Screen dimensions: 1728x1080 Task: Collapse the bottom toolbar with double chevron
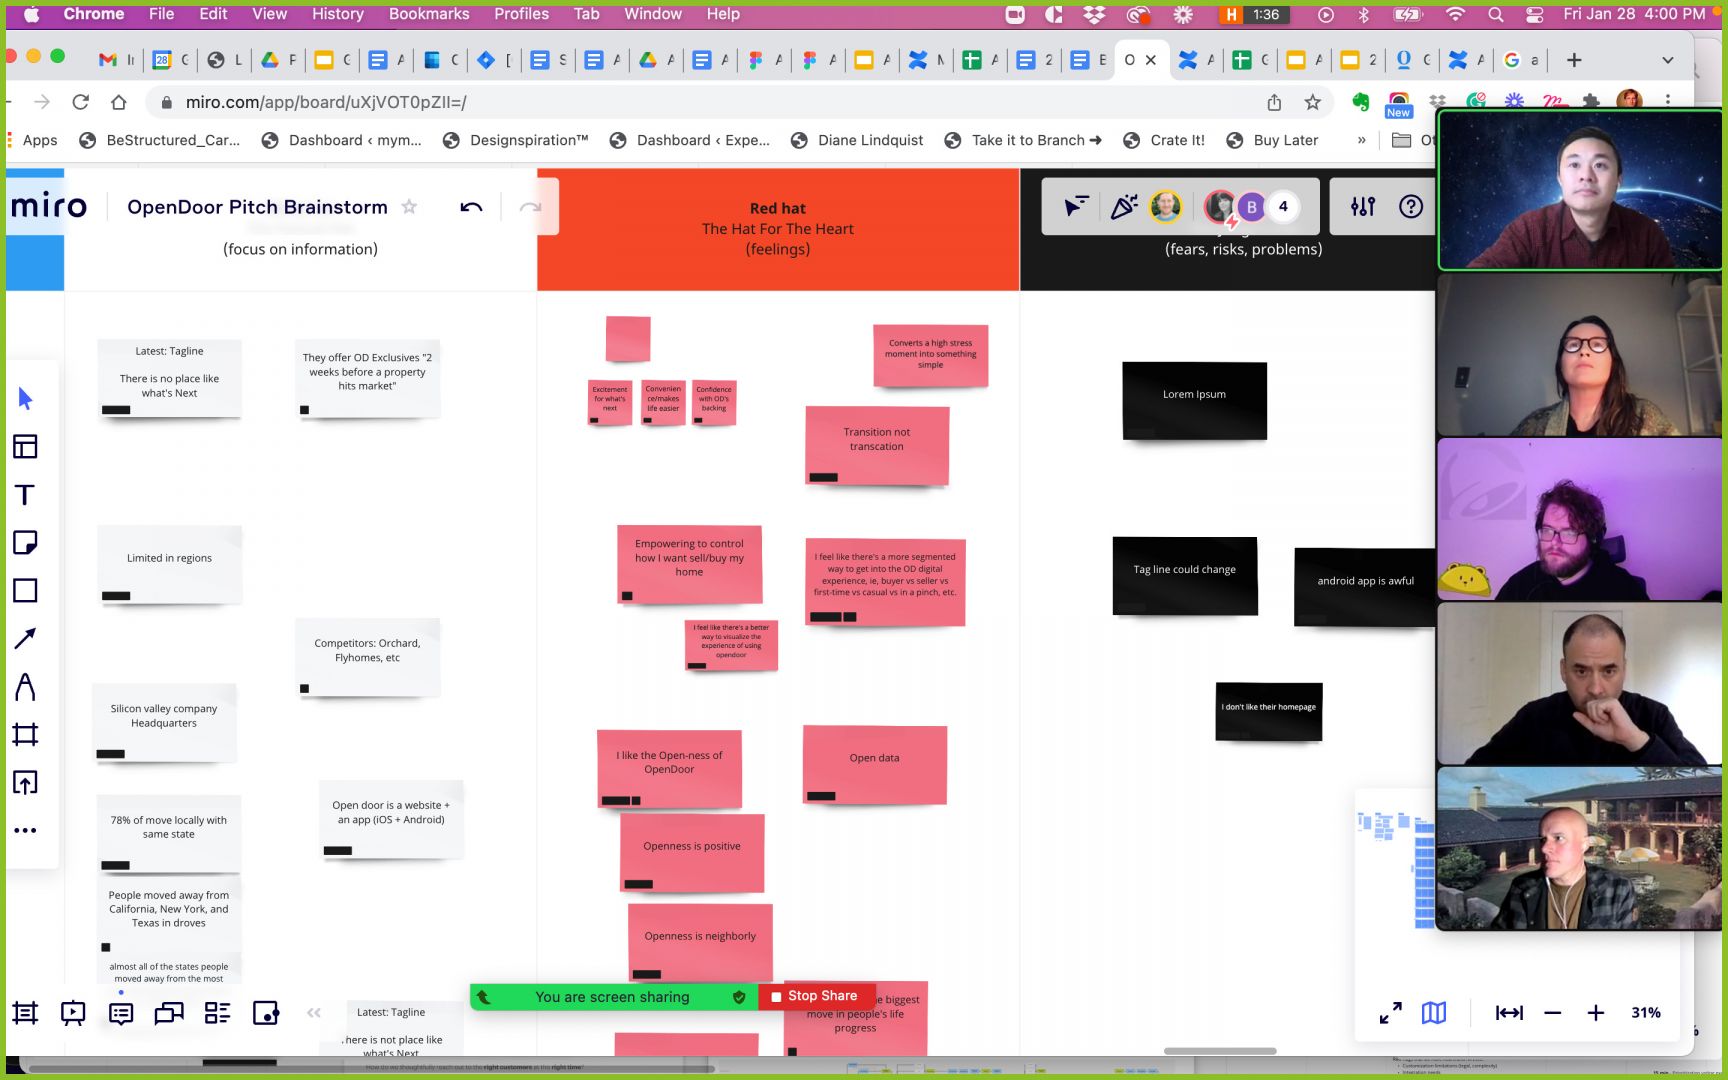[314, 1013]
